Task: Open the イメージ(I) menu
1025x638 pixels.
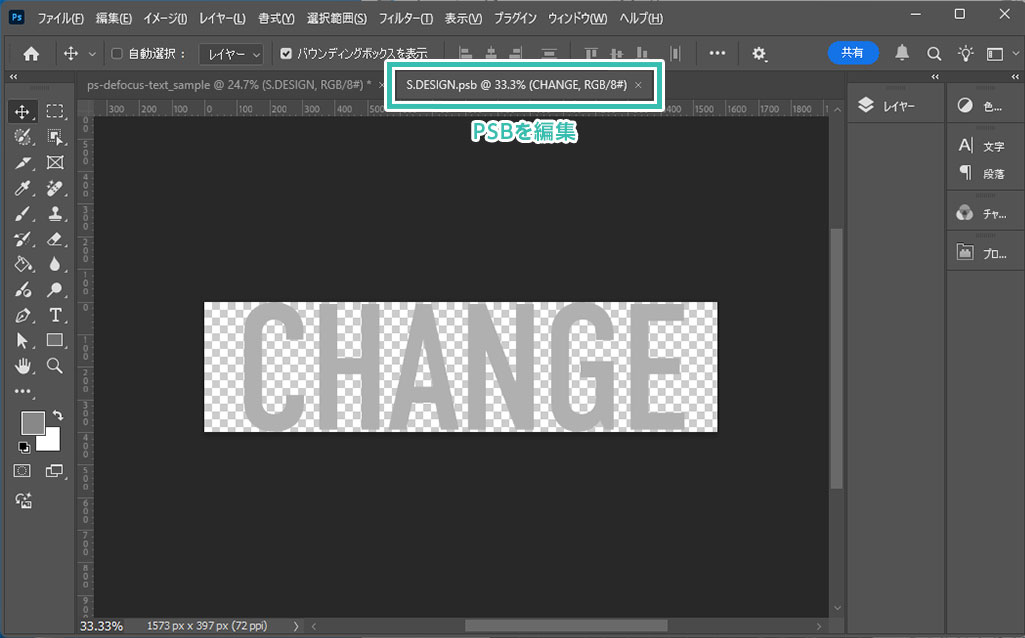Action: pyautogui.click(x=165, y=18)
